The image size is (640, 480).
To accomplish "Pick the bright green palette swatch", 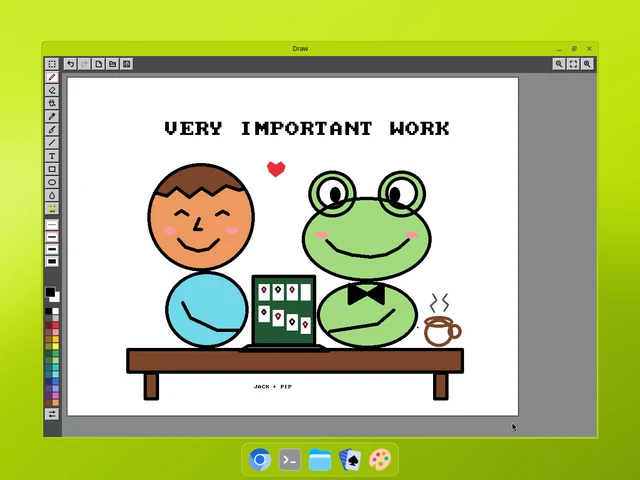I will (x=56, y=353).
